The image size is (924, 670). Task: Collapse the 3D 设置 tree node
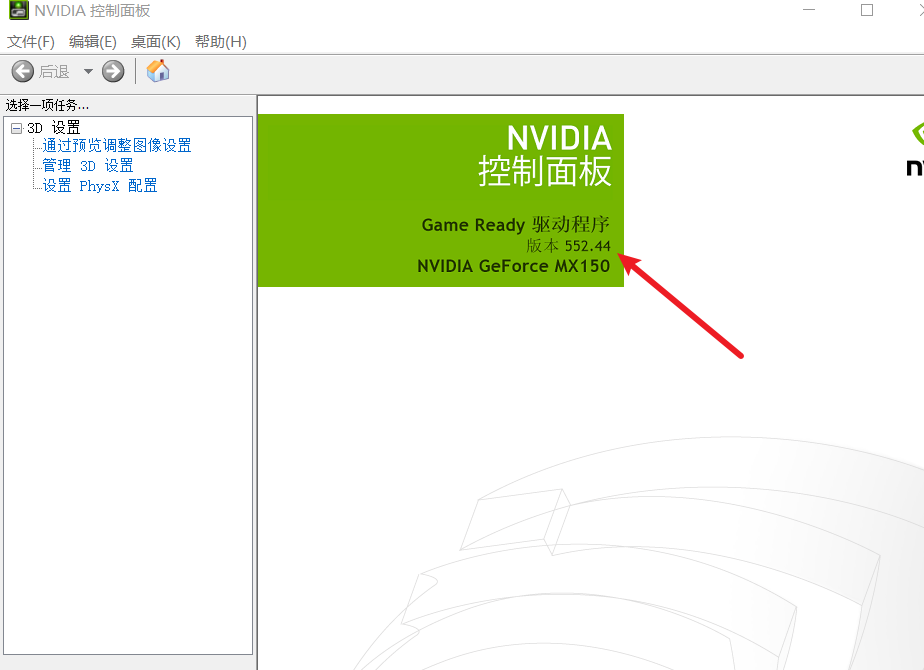coord(16,128)
